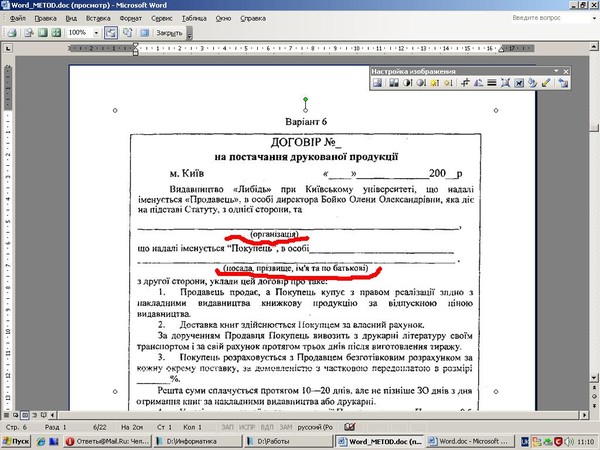
Task: Click the Next Page double-arrow button
Action: click(x=594, y=405)
